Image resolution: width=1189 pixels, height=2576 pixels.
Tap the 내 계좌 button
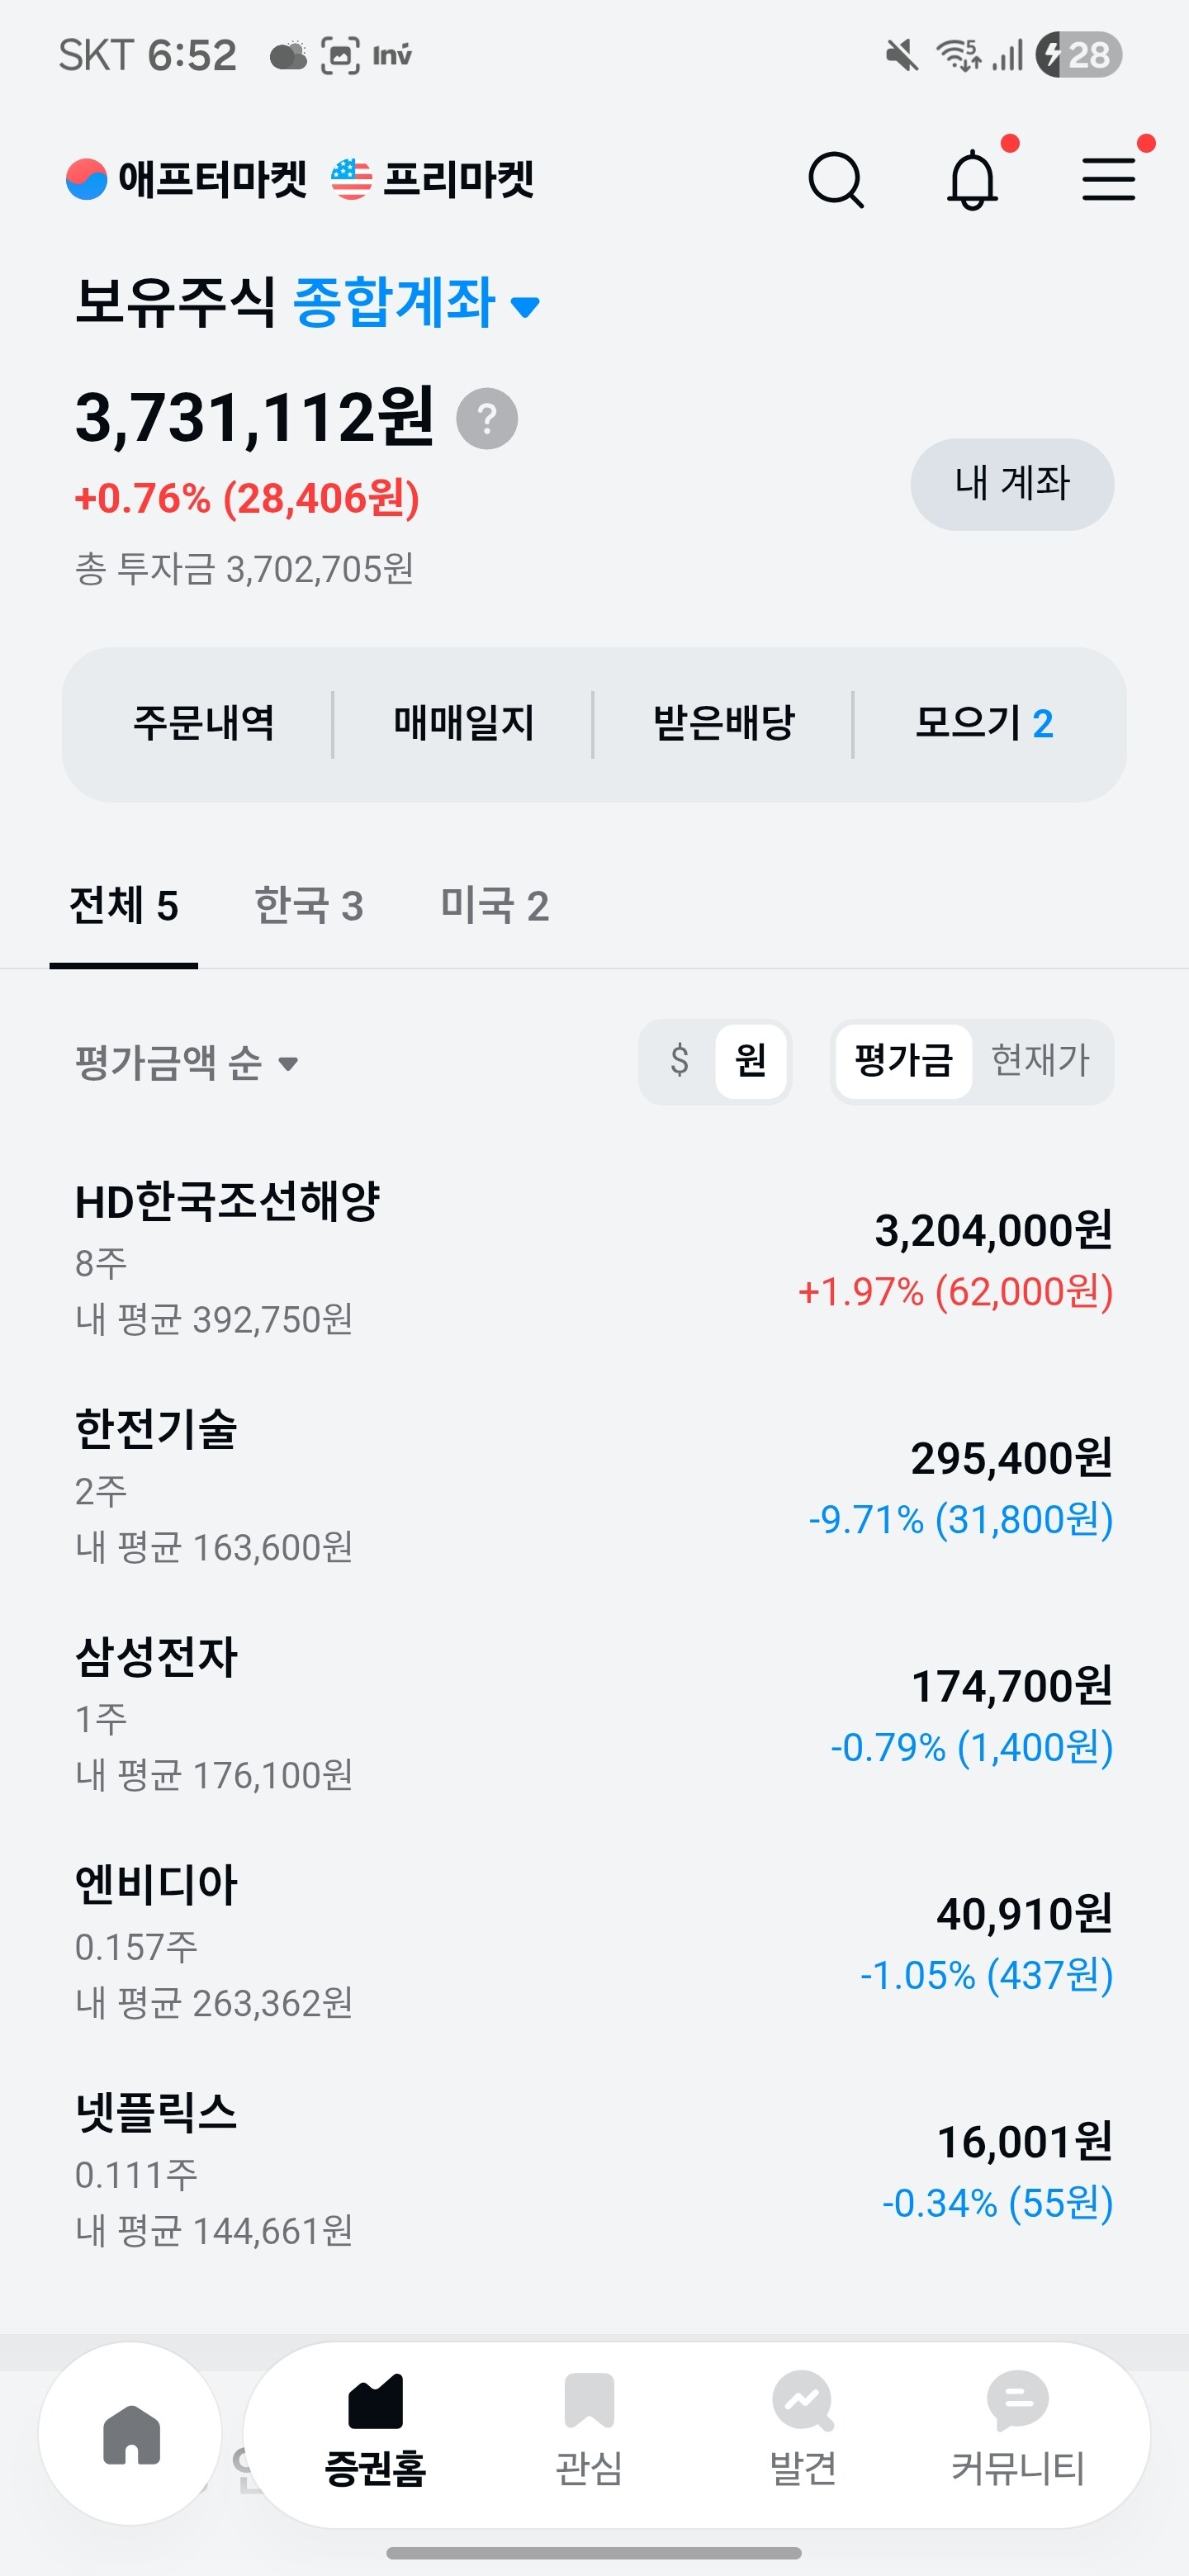pyautogui.click(x=1012, y=484)
